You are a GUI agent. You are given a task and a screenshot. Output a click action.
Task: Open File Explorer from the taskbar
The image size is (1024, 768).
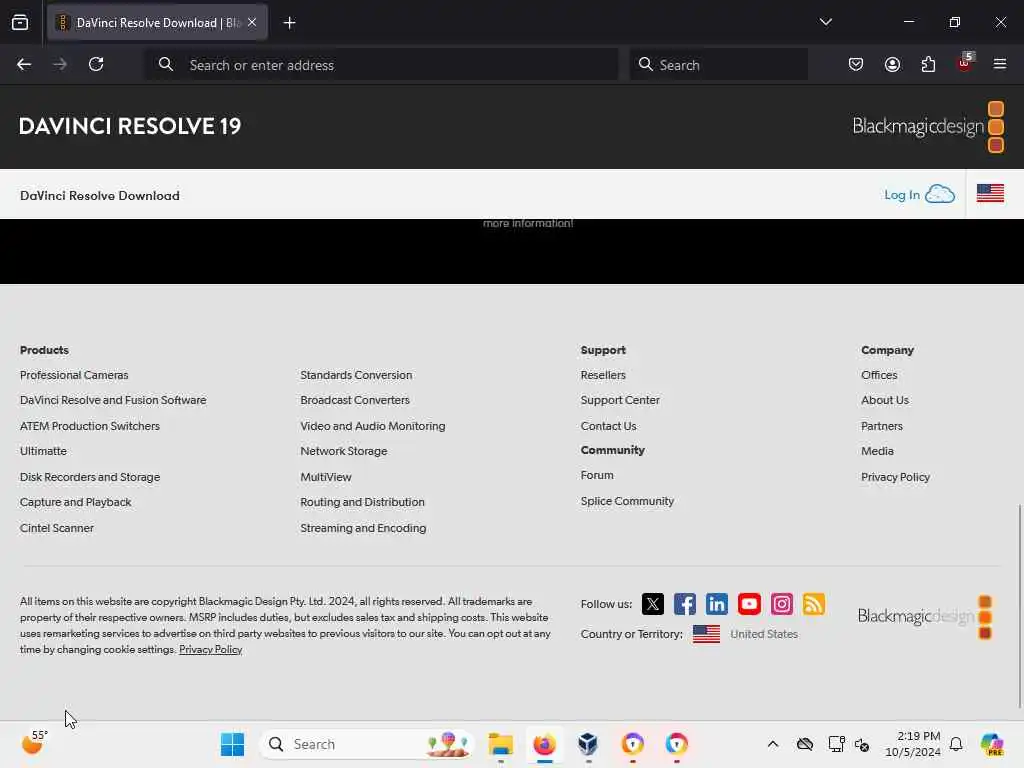pyautogui.click(x=501, y=744)
